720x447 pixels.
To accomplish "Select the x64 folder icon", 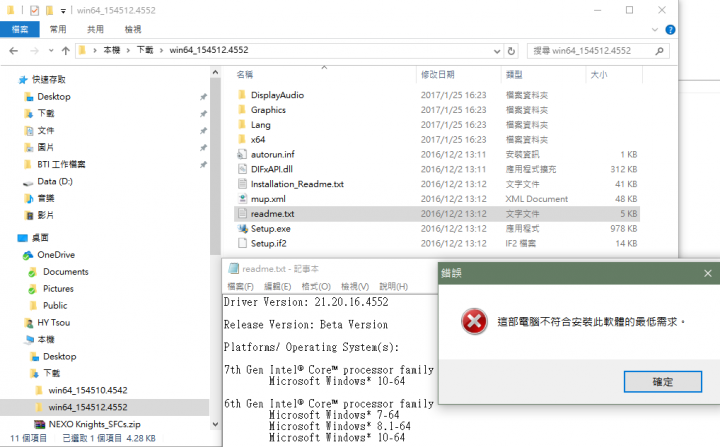I will pyautogui.click(x=242, y=139).
